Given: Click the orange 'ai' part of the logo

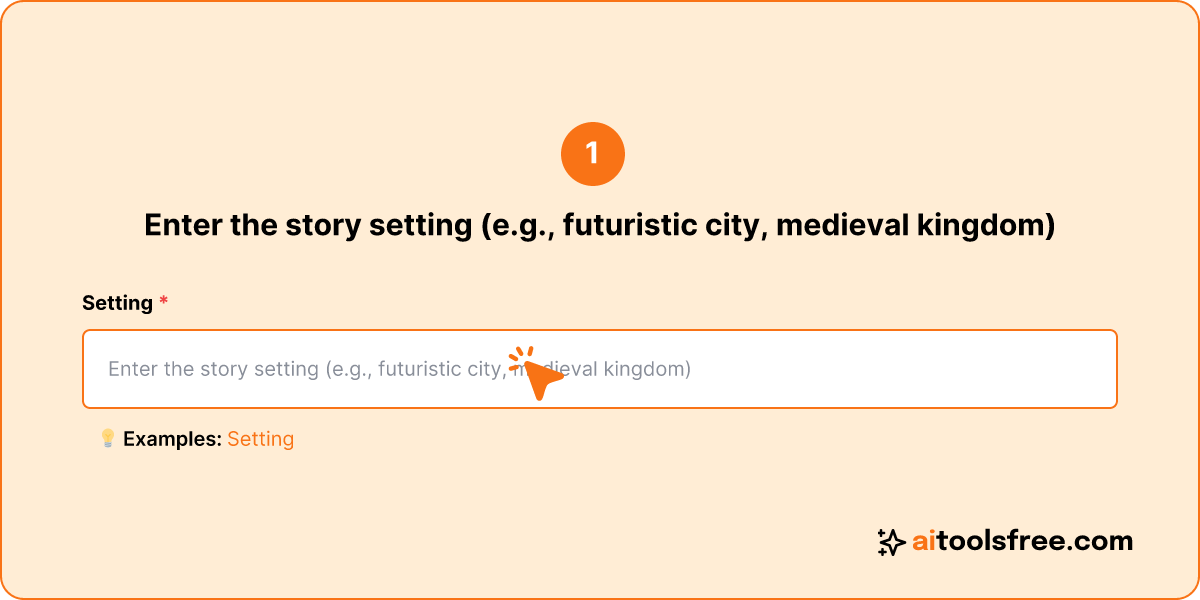Looking at the screenshot, I should point(925,540).
